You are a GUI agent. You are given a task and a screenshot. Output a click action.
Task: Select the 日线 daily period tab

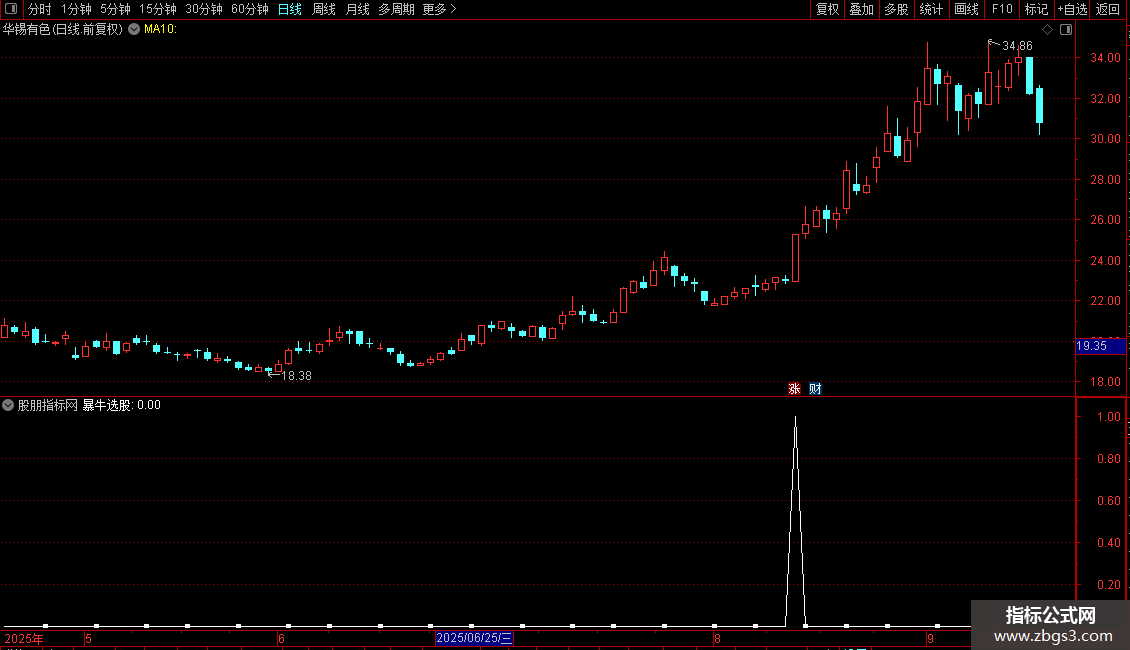pyautogui.click(x=290, y=9)
